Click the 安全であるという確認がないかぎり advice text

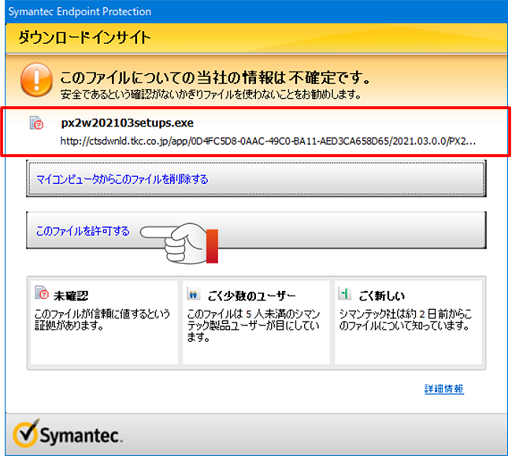pos(211,95)
